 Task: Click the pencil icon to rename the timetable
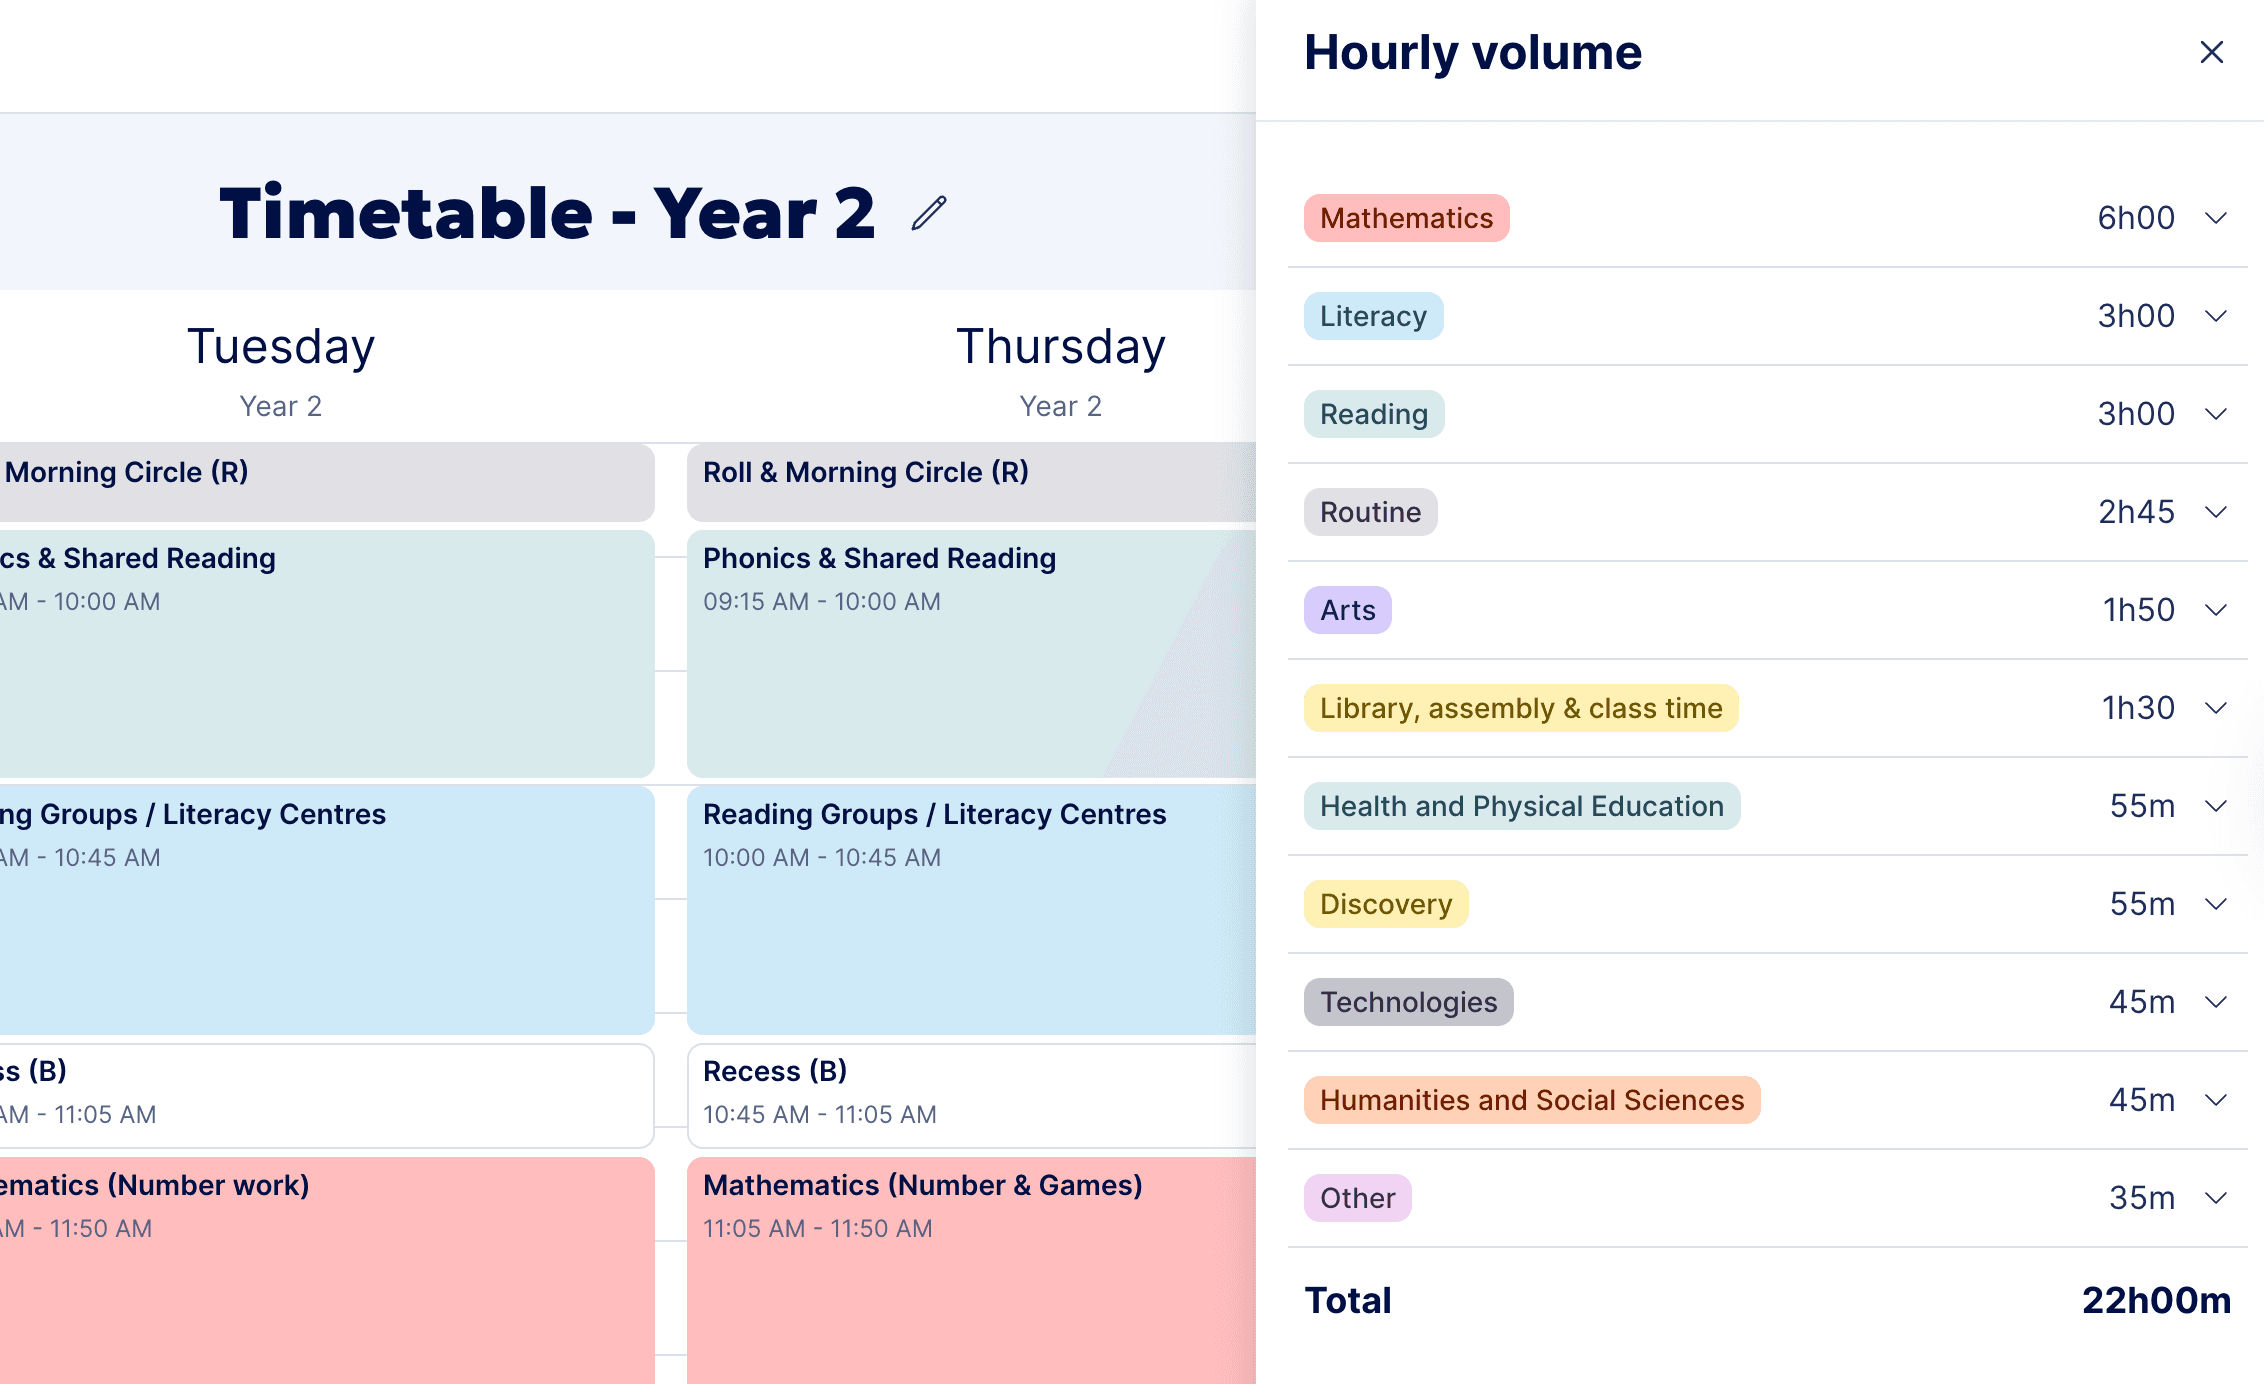[x=928, y=213]
